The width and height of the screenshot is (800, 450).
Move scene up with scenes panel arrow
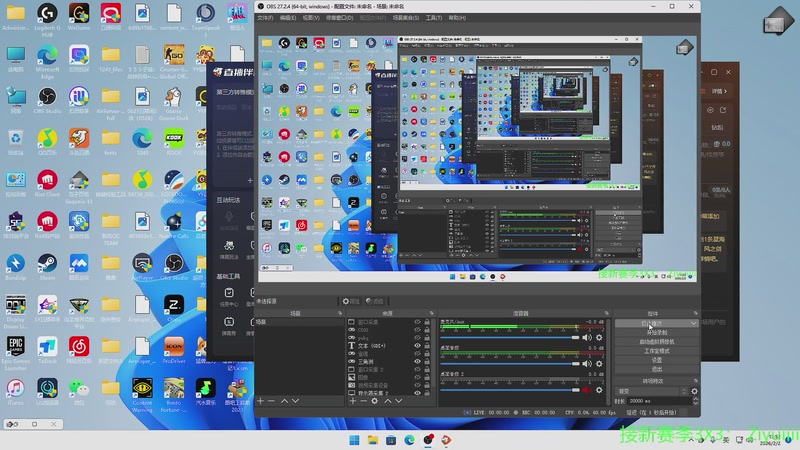click(284, 401)
